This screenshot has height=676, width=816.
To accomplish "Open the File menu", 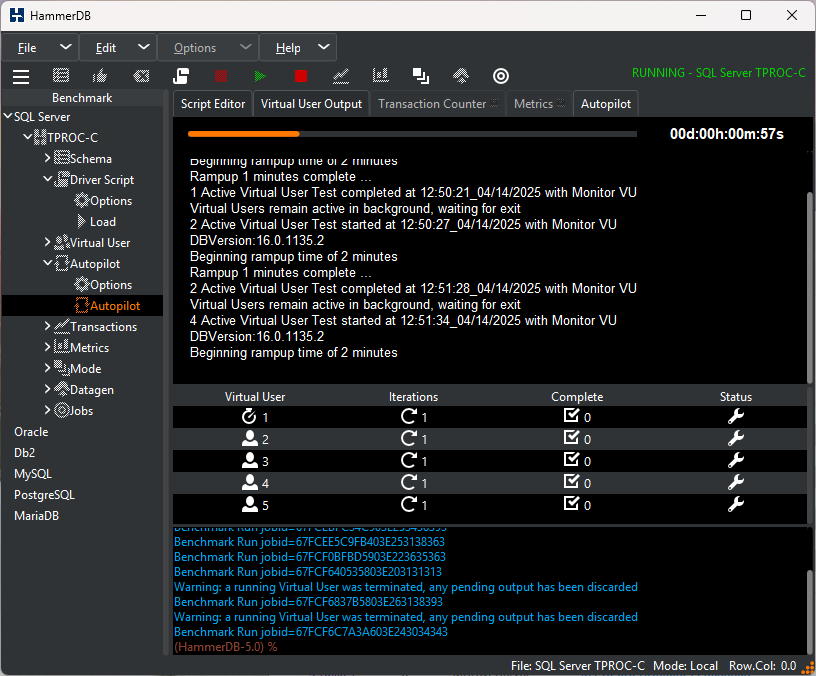I will (x=40, y=48).
